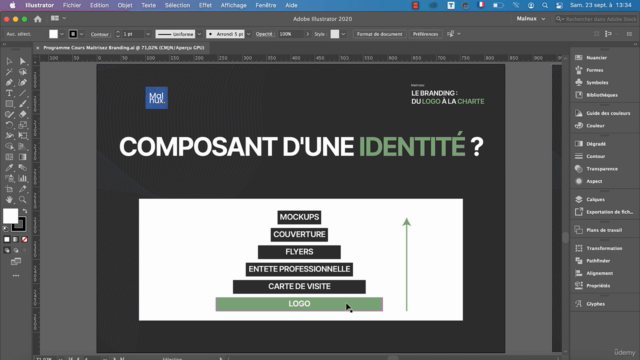Select the Eraser tool
Viewport: 640px width, 360px height.
pos(23,114)
